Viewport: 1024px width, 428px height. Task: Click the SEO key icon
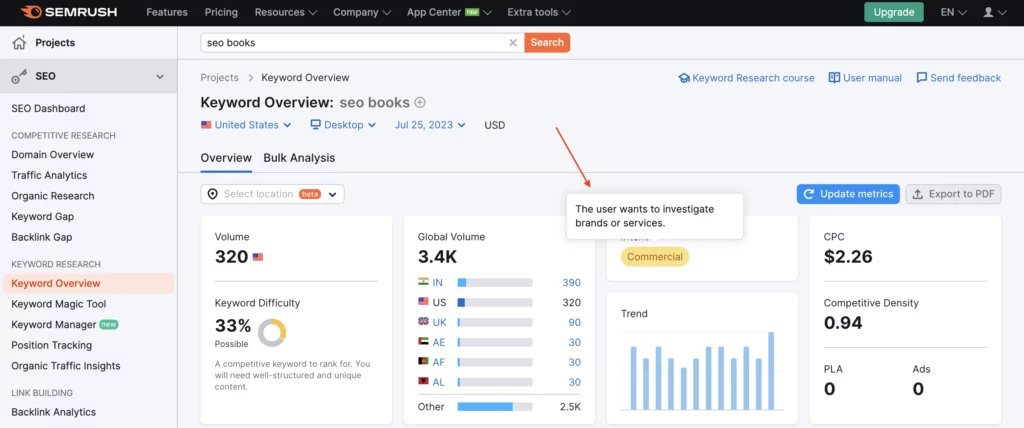[20, 76]
